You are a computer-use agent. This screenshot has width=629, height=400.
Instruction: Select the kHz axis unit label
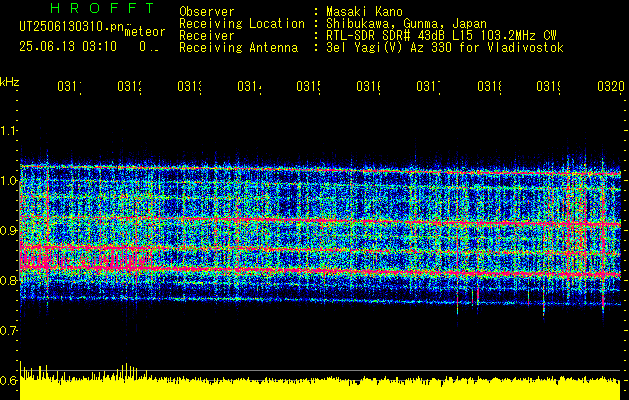click(x=10, y=82)
